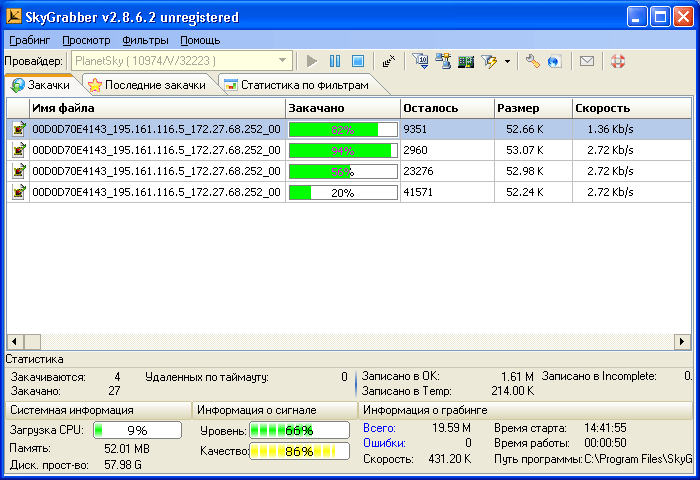Click the 94% download progress bar

343,150
